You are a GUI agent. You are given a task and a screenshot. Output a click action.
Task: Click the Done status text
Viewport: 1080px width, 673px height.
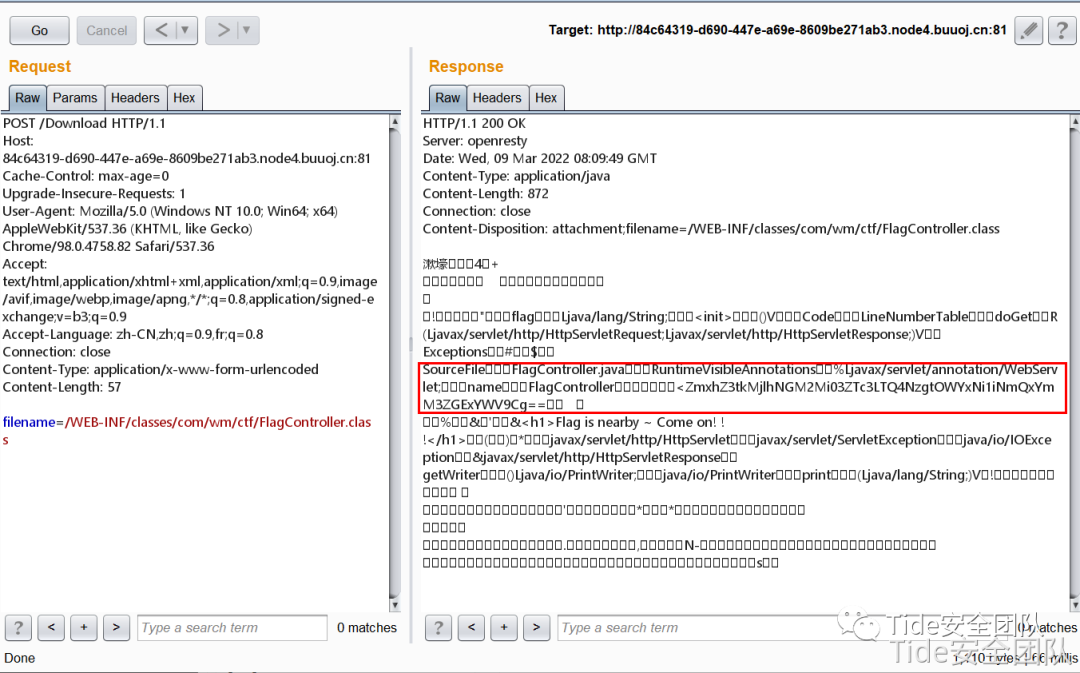point(20,658)
